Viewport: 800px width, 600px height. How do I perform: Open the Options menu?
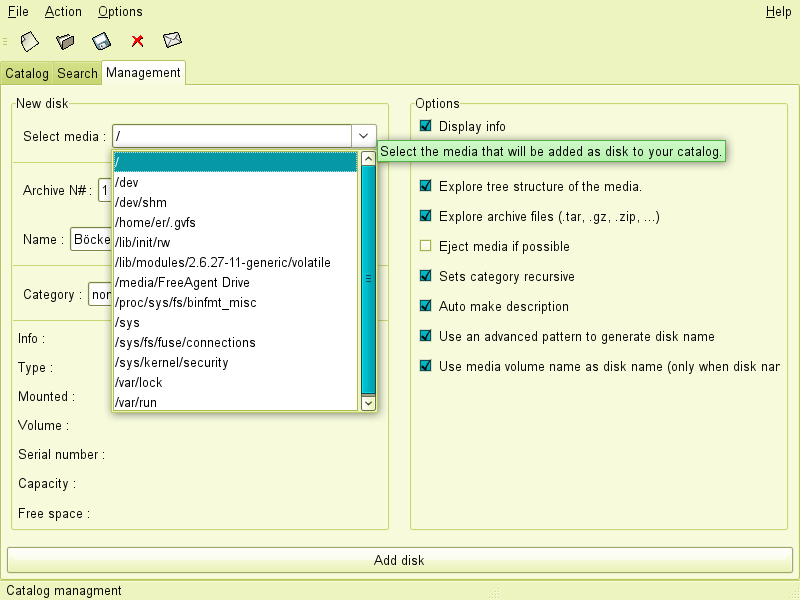(120, 11)
